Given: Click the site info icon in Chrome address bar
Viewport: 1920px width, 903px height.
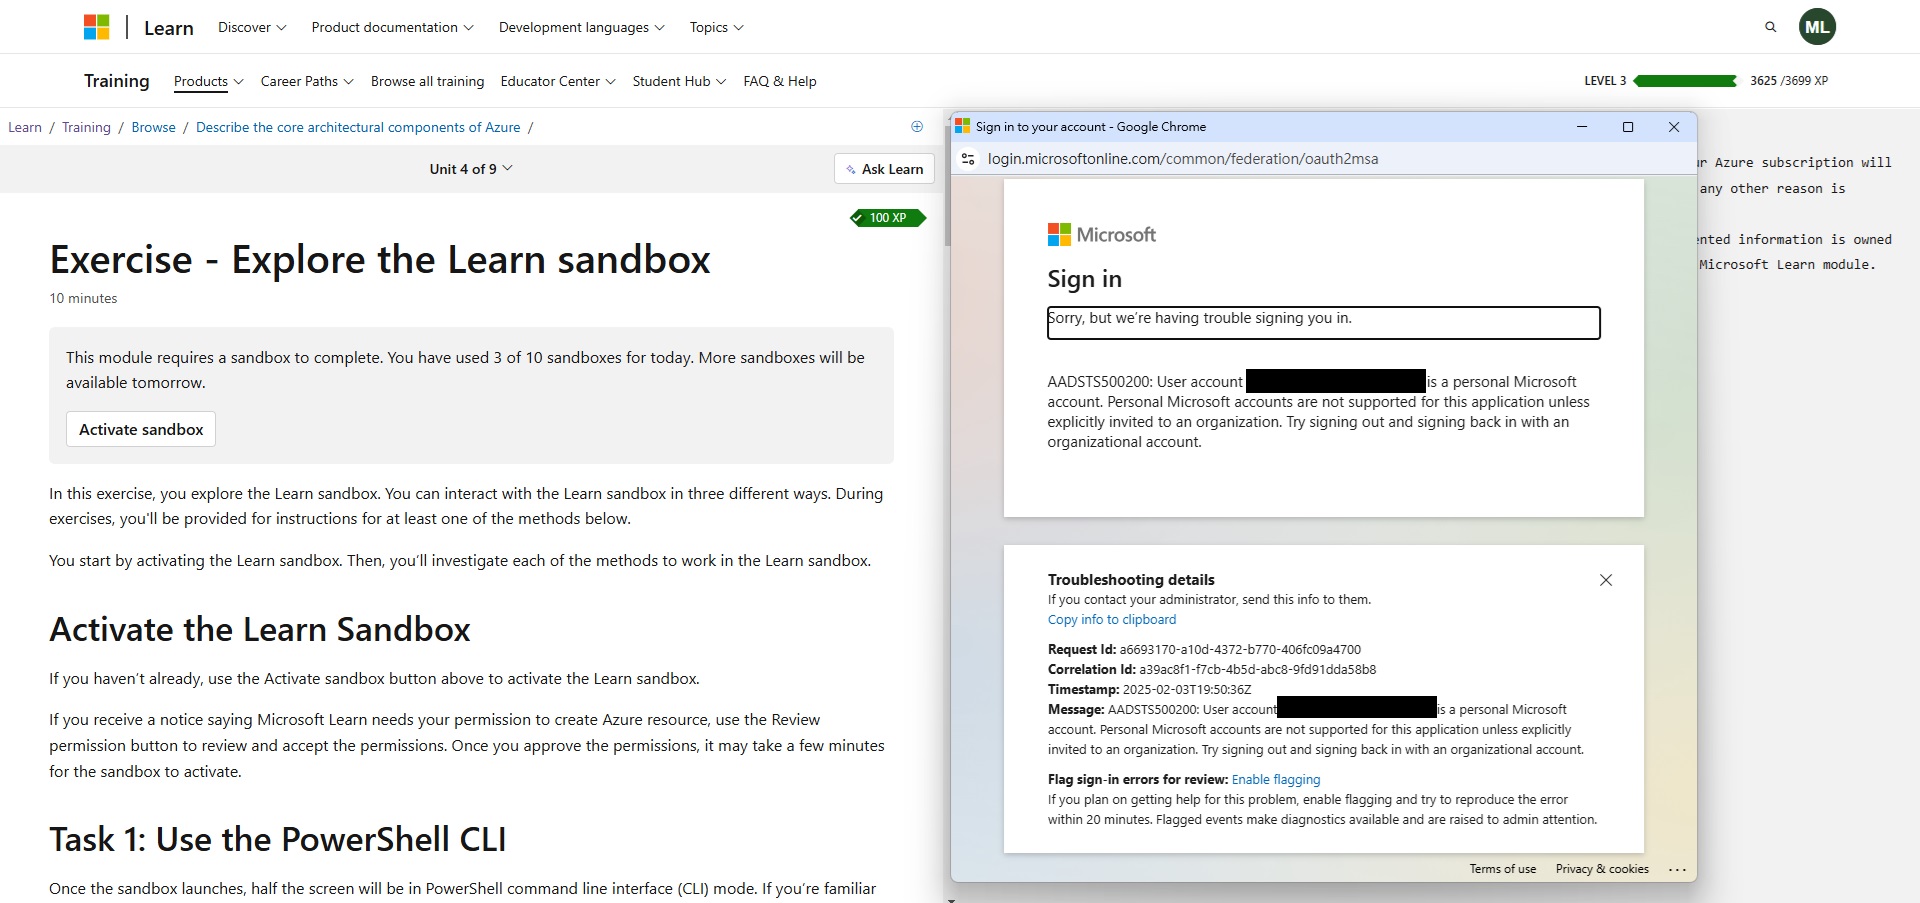Looking at the screenshot, I should pyautogui.click(x=968, y=159).
